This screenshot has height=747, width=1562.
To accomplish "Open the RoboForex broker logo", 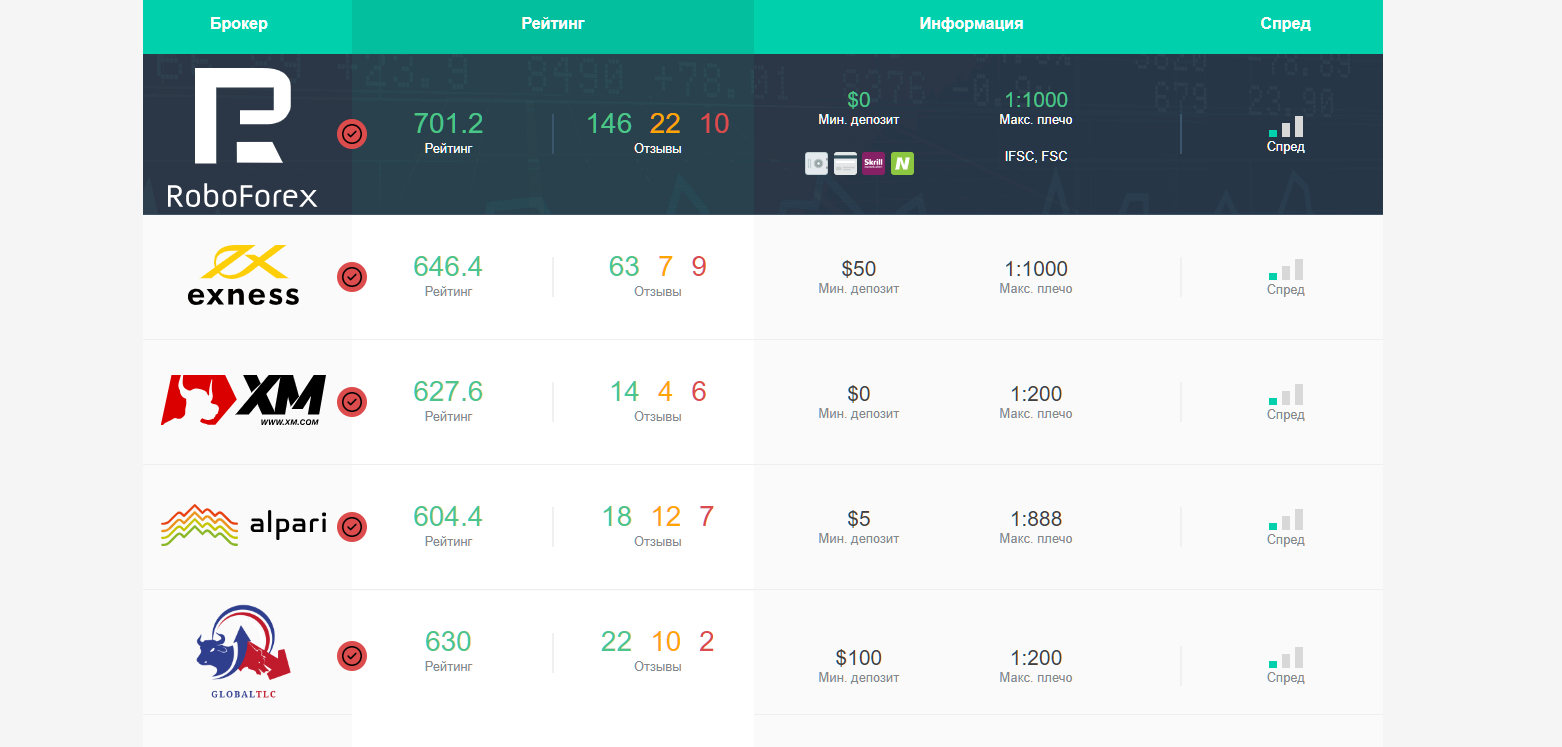I will tap(242, 137).
